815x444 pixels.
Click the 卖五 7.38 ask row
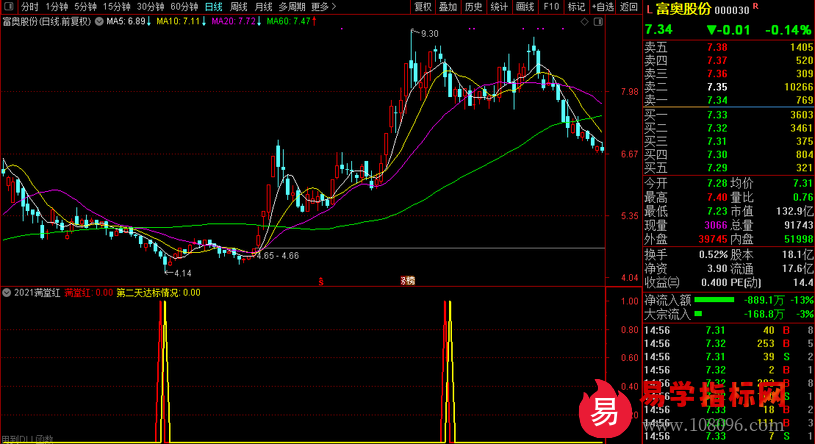coord(729,47)
